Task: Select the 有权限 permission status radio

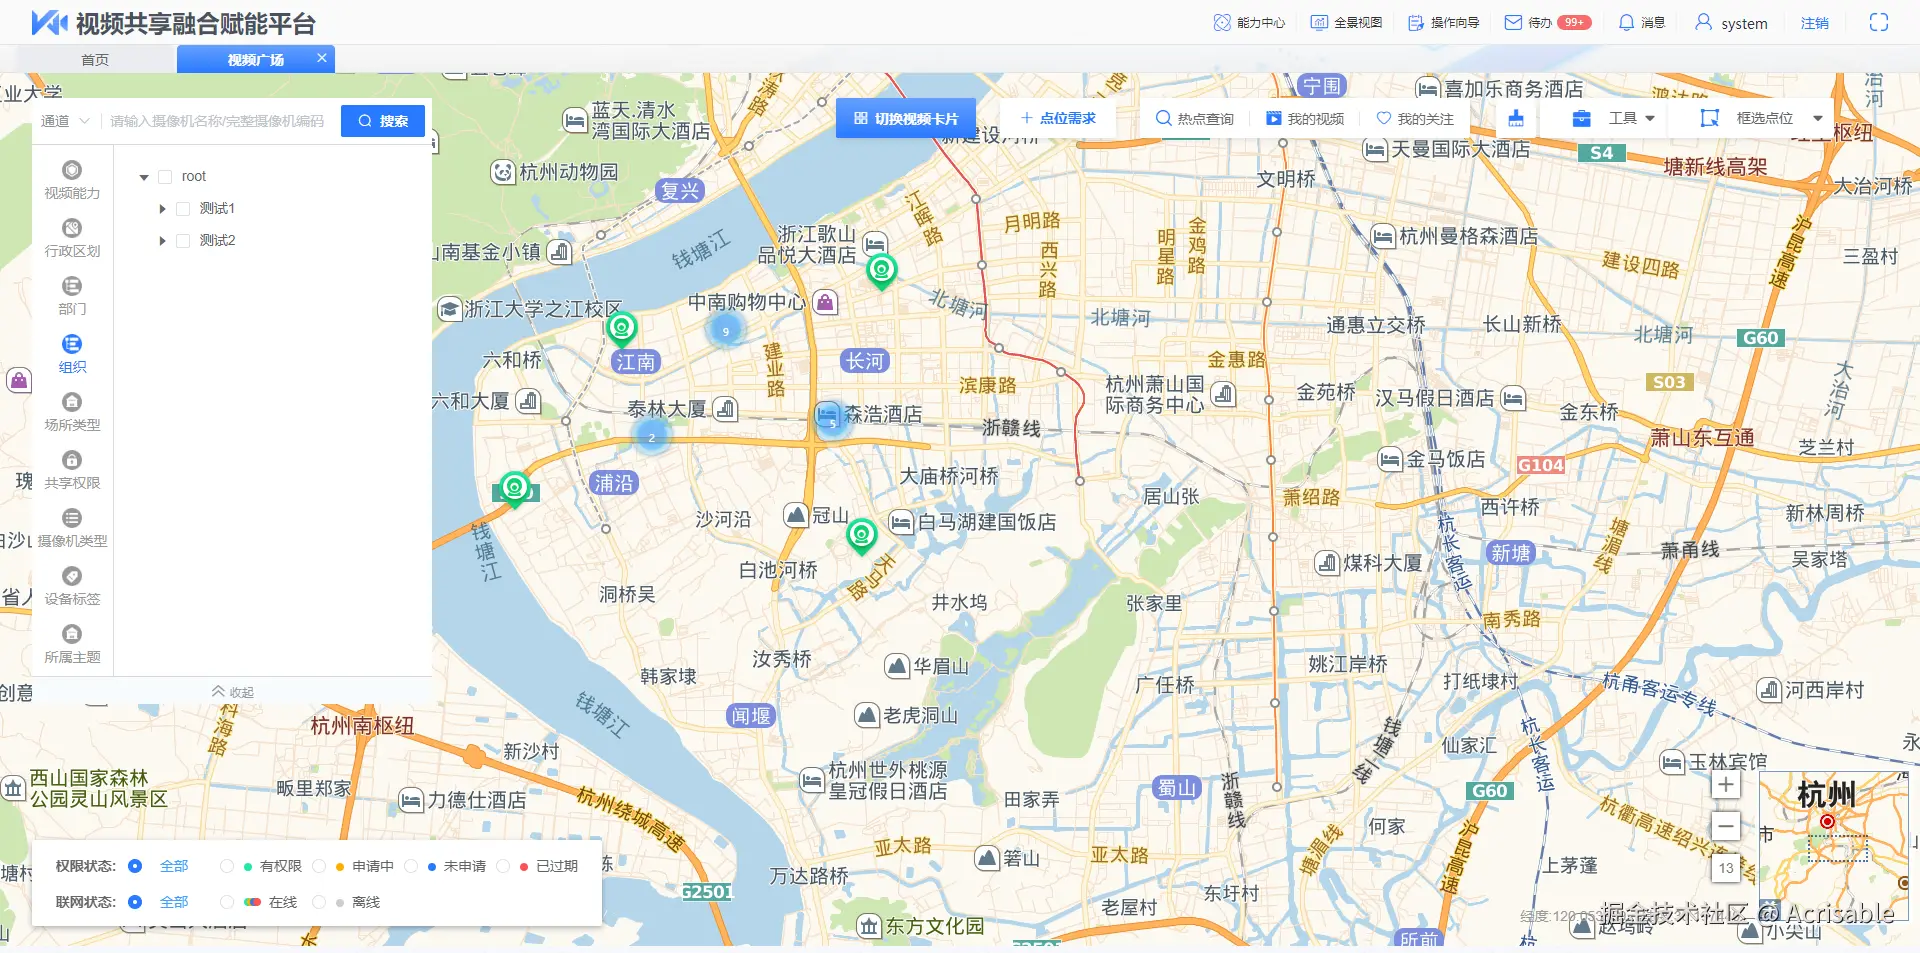Action: click(x=227, y=866)
